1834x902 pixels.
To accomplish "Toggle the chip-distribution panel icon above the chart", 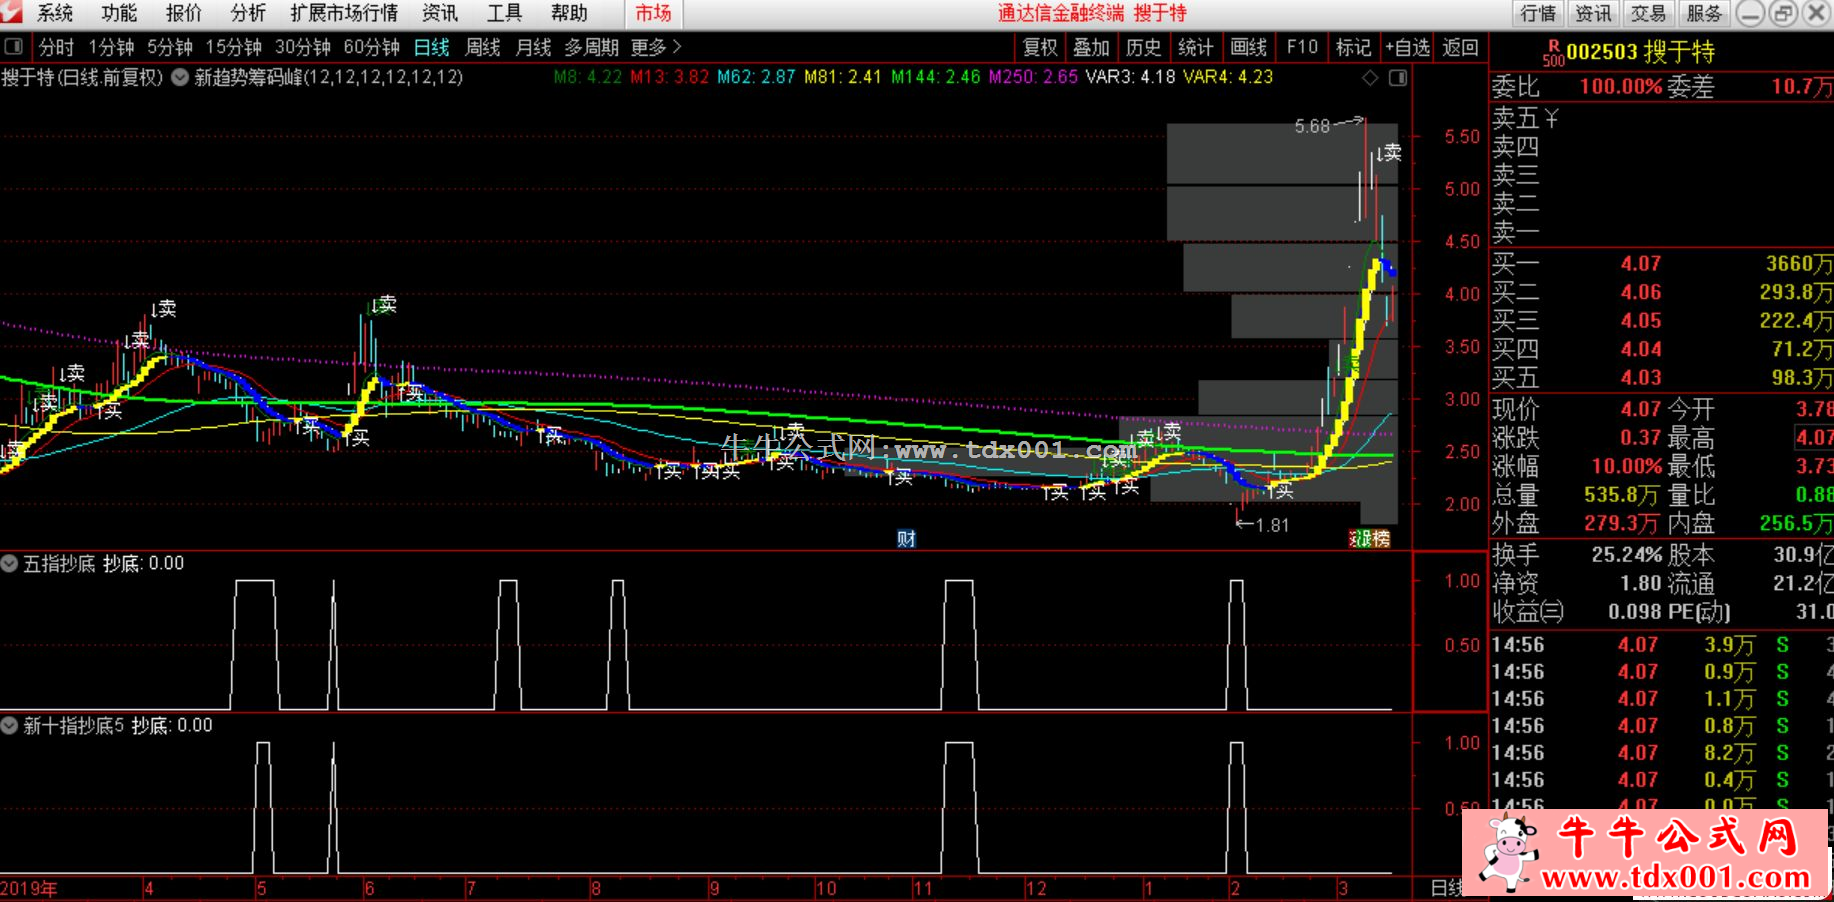I will click(x=1398, y=77).
